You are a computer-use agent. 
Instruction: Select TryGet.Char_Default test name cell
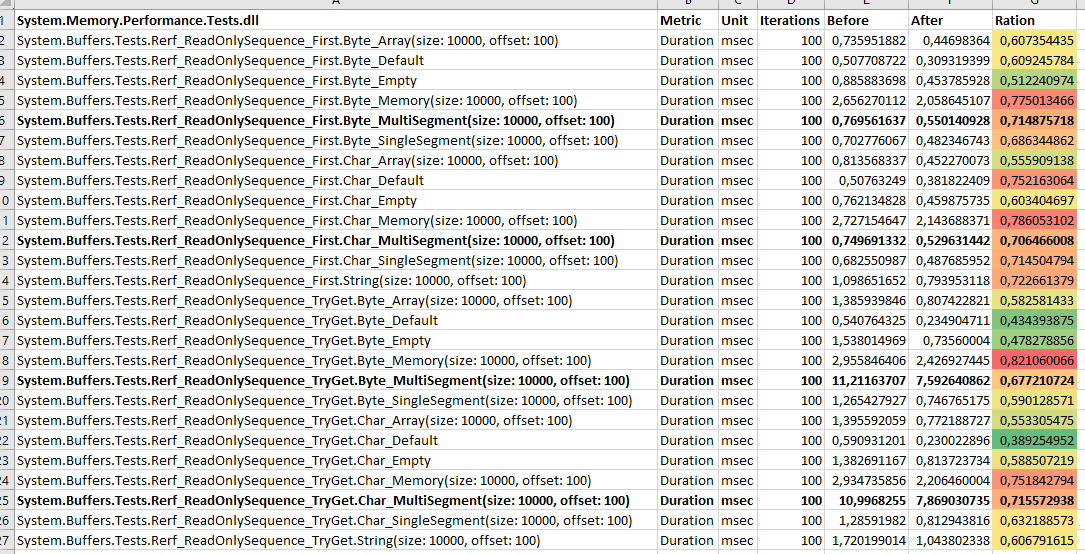point(336,441)
